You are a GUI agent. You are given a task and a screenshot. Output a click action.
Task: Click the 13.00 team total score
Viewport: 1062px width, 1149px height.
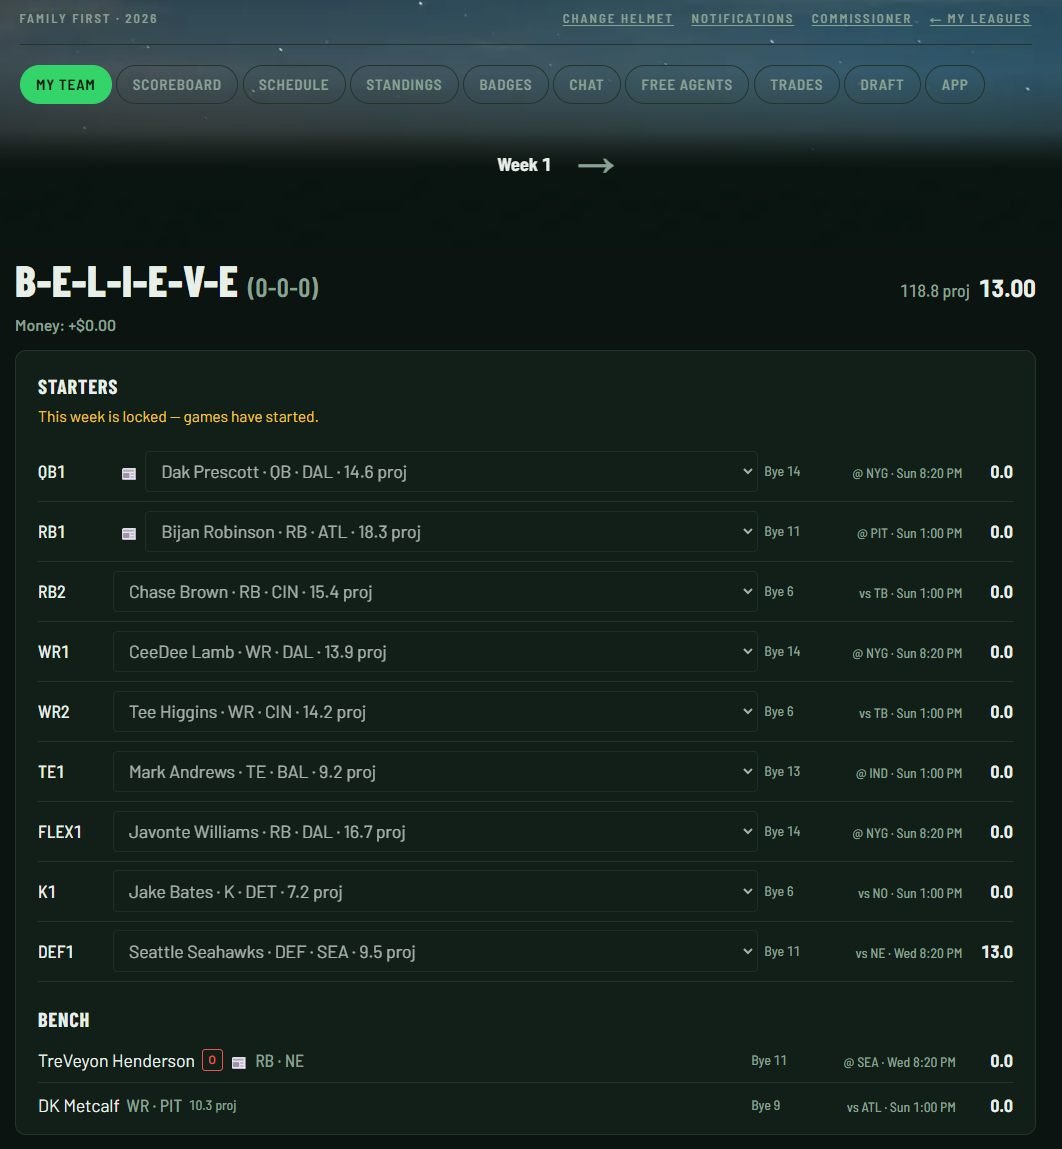pos(1007,289)
